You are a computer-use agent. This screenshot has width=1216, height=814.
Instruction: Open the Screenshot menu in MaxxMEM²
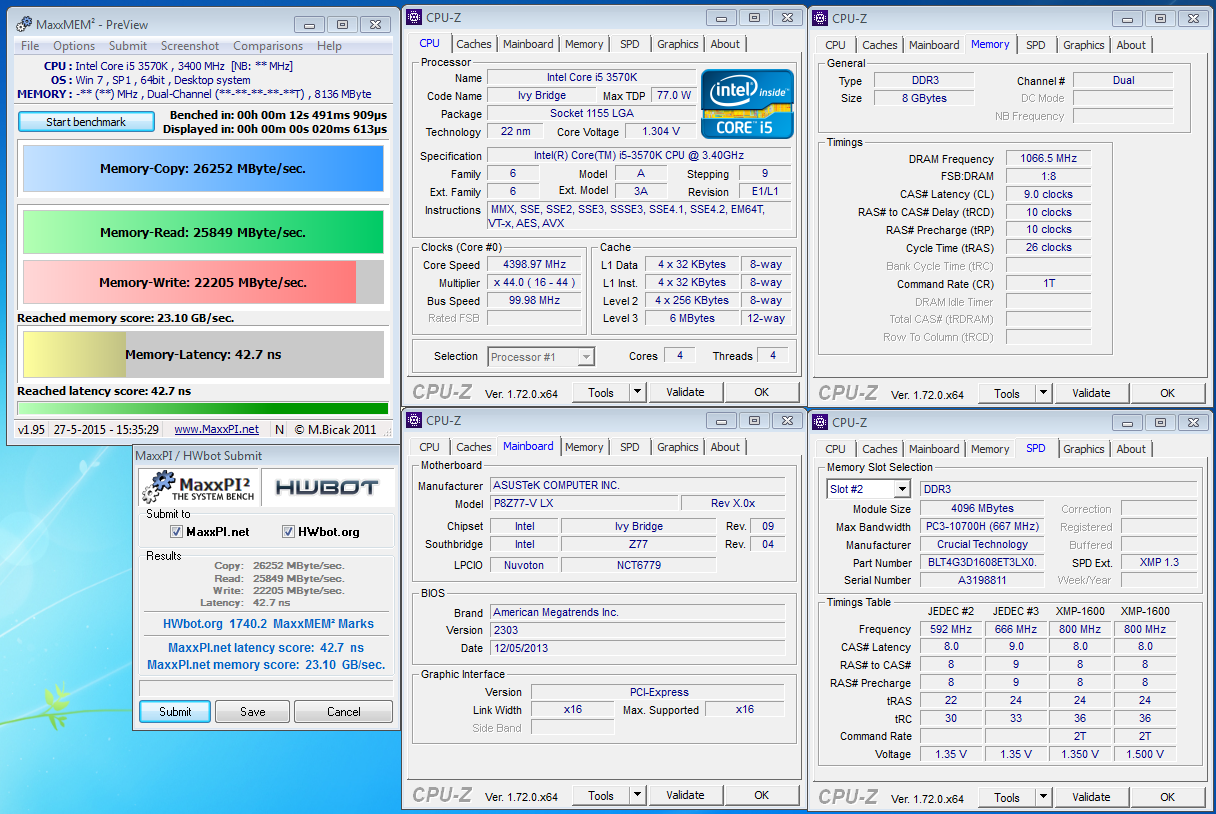coord(190,46)
